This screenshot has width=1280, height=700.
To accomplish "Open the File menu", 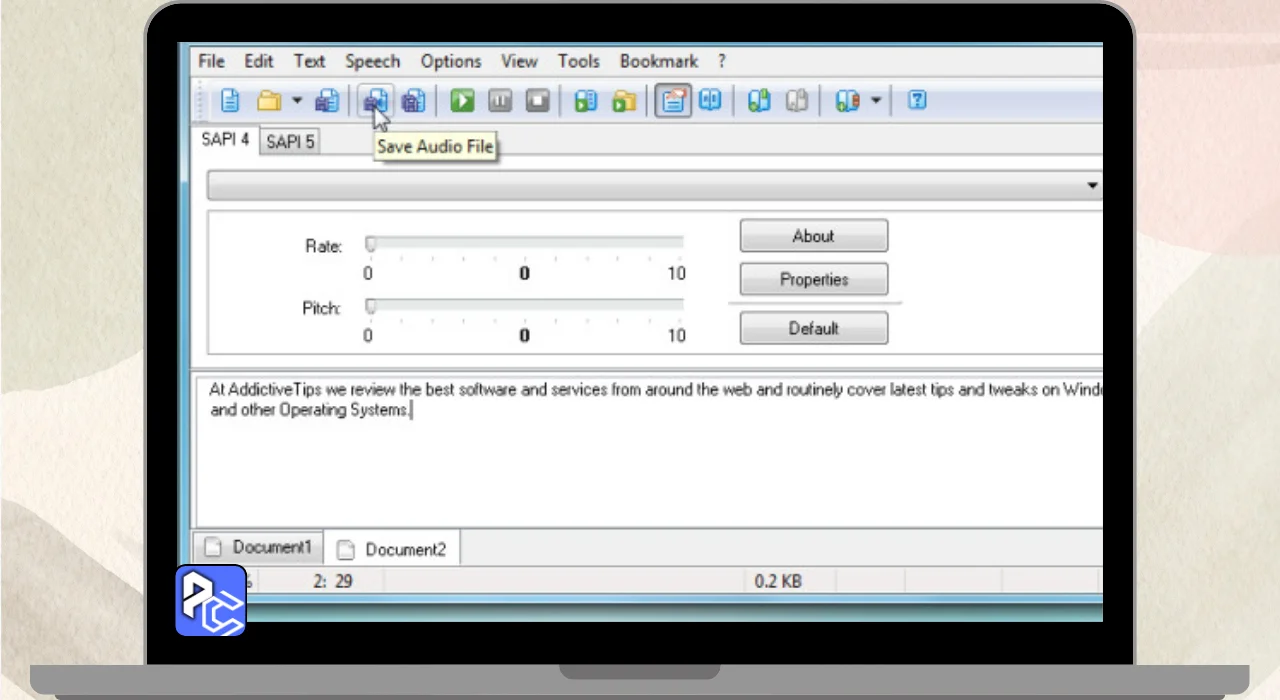I will (x=211, y=61).
